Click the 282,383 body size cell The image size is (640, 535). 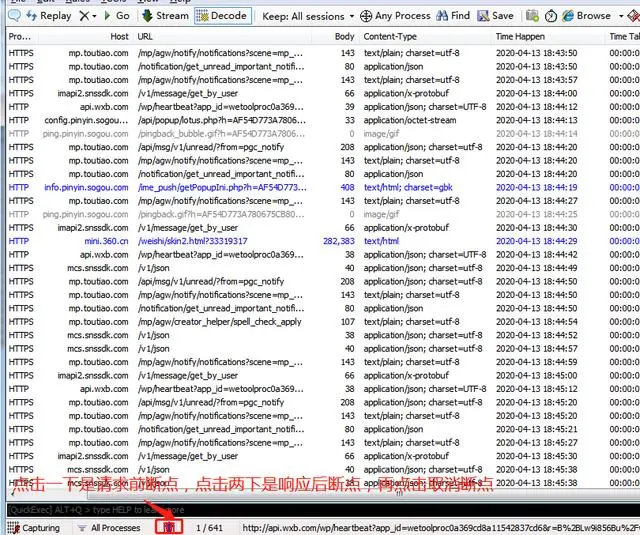pos(339,241)
